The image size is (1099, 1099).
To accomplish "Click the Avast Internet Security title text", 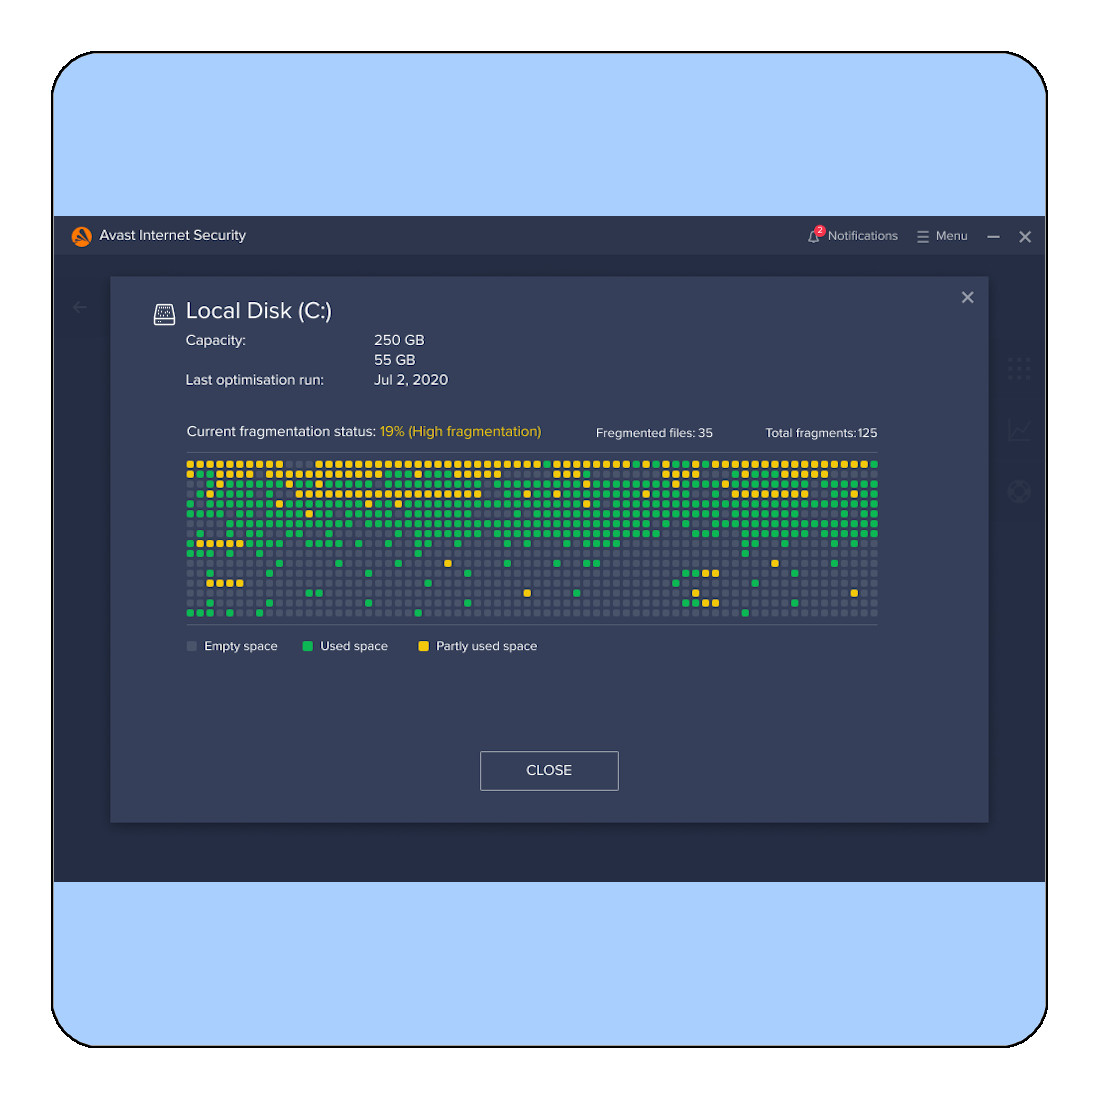I will click(x=172, y=236).
